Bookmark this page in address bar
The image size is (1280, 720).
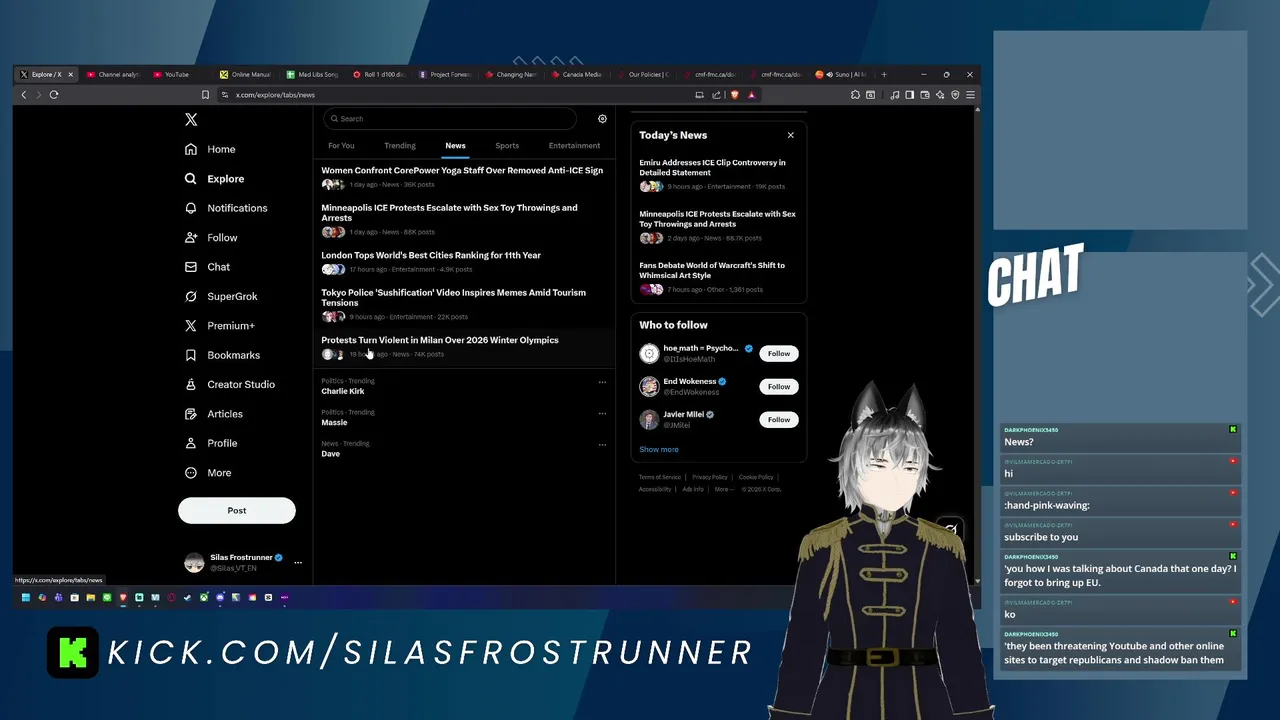click(205, 95)
